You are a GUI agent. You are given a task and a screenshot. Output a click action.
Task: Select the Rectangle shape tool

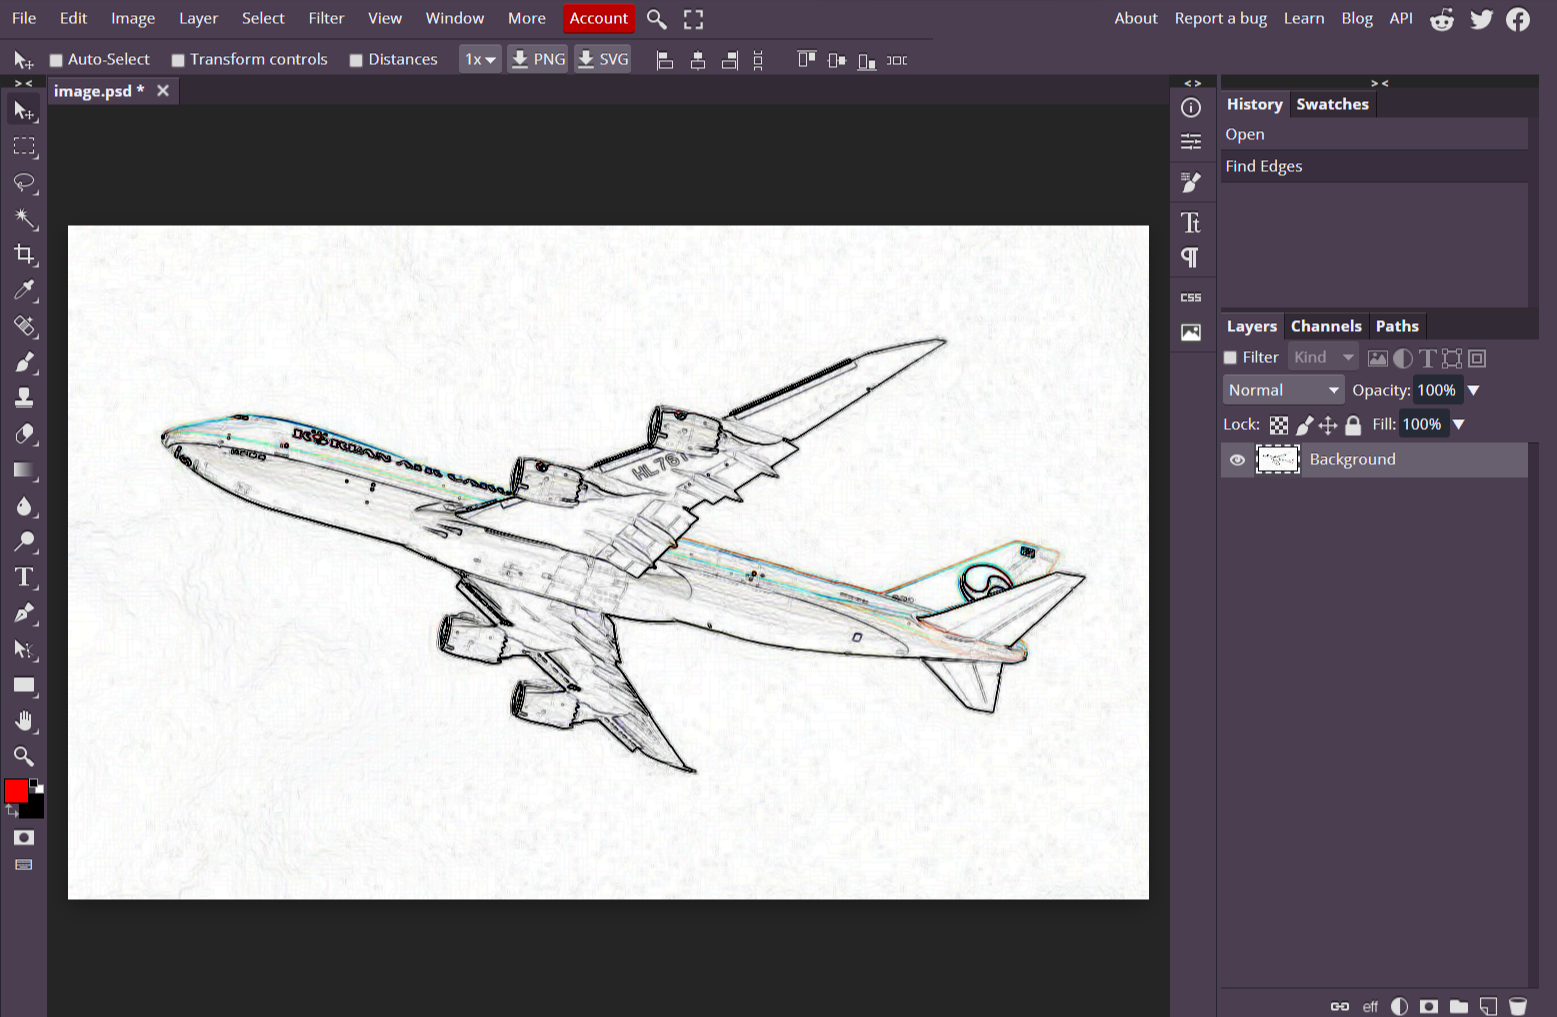(24, 686)
